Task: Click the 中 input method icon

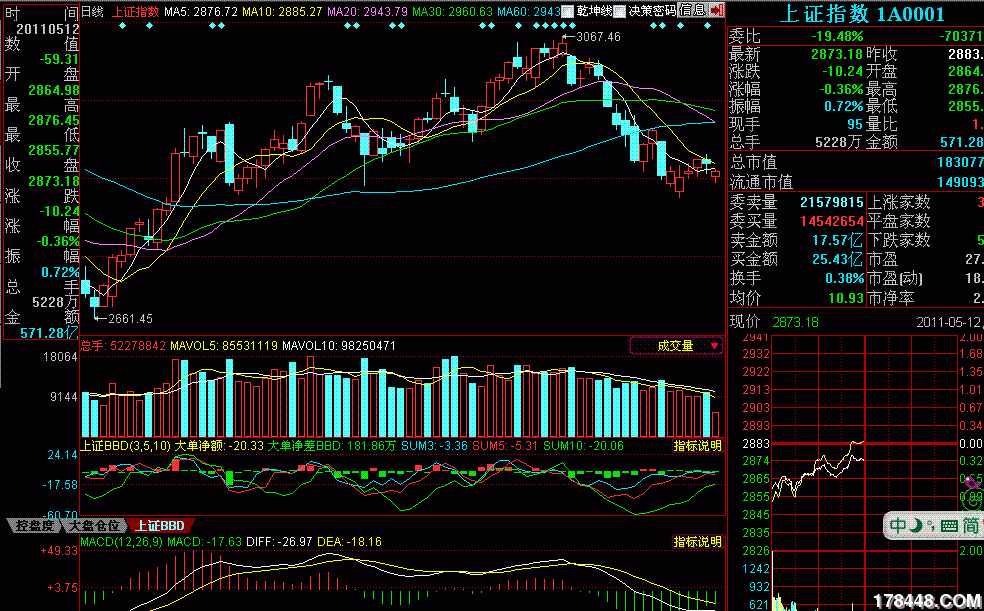Action: coord(899,525)
